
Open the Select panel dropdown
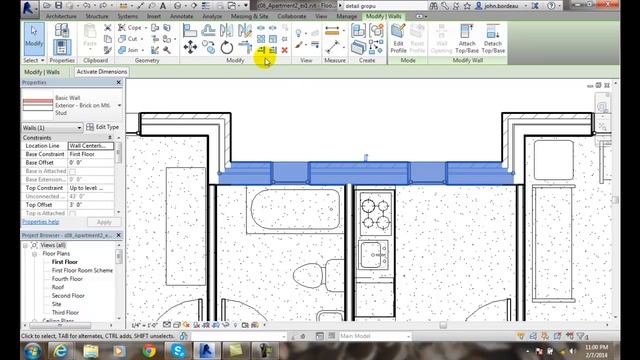[34, 60]
